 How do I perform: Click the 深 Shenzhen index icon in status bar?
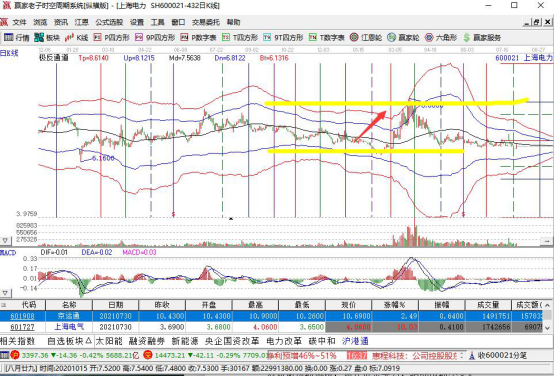pyautogui.click(x=148, y=355)
